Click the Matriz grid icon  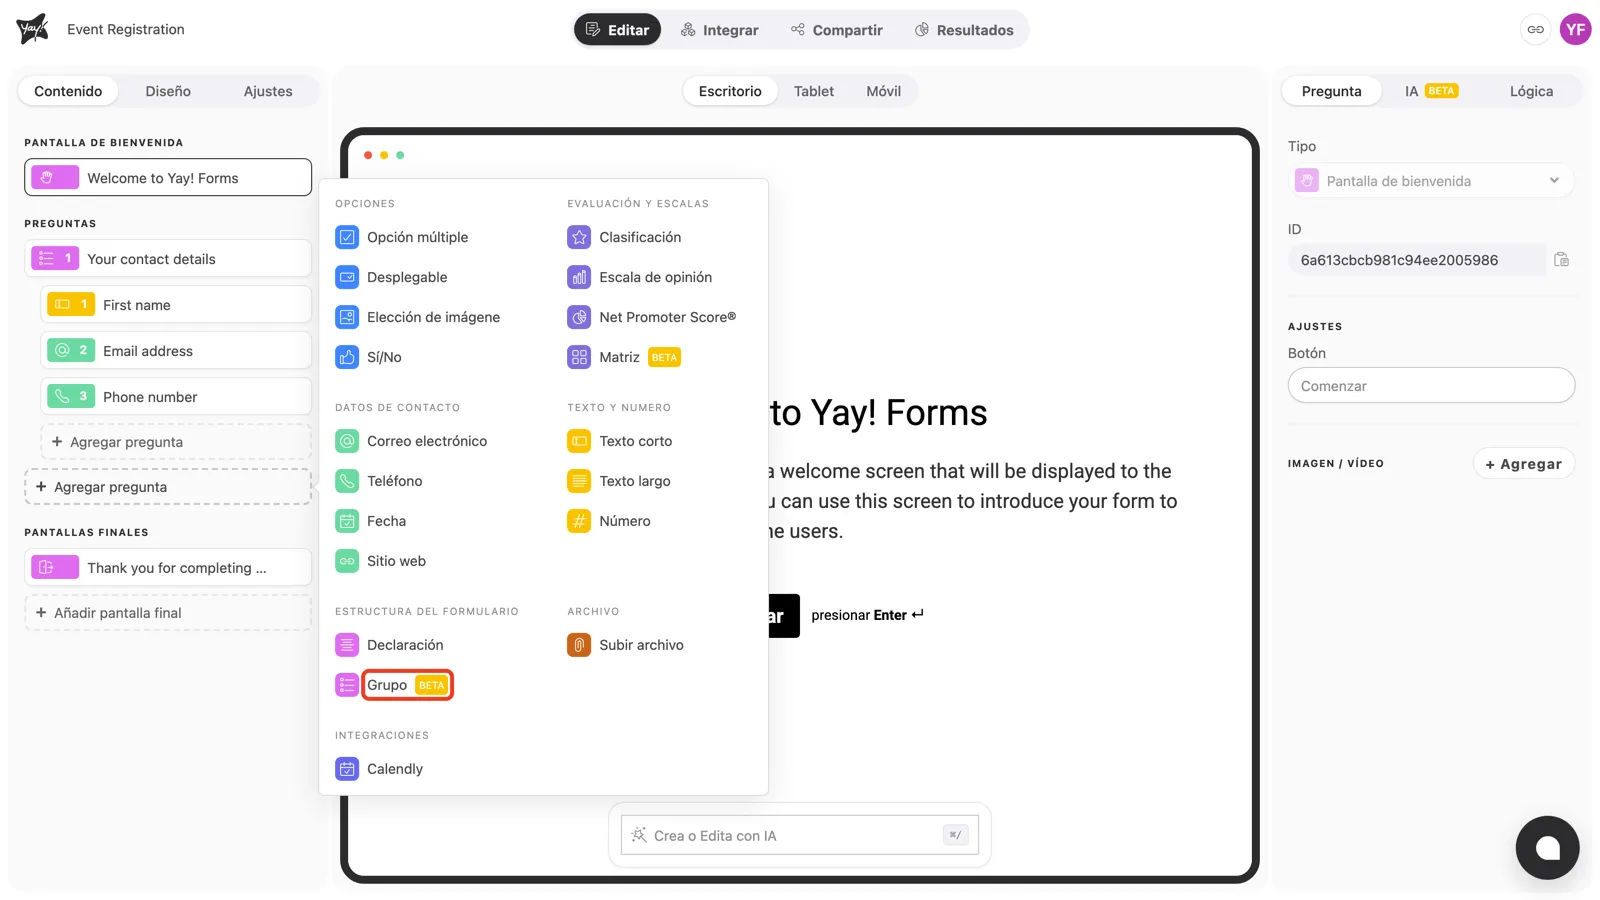click(x=579, y=357)
